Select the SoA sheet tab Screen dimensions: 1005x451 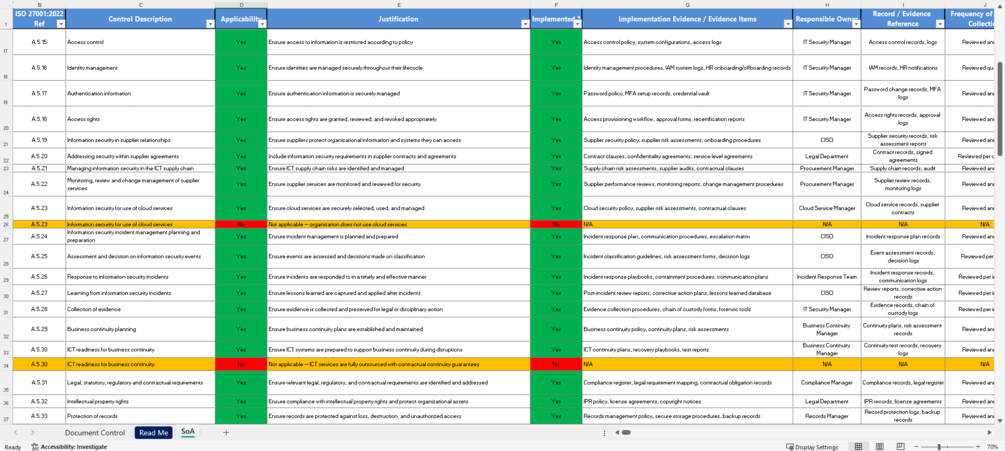pyautogui.click(x=188, y=432)
